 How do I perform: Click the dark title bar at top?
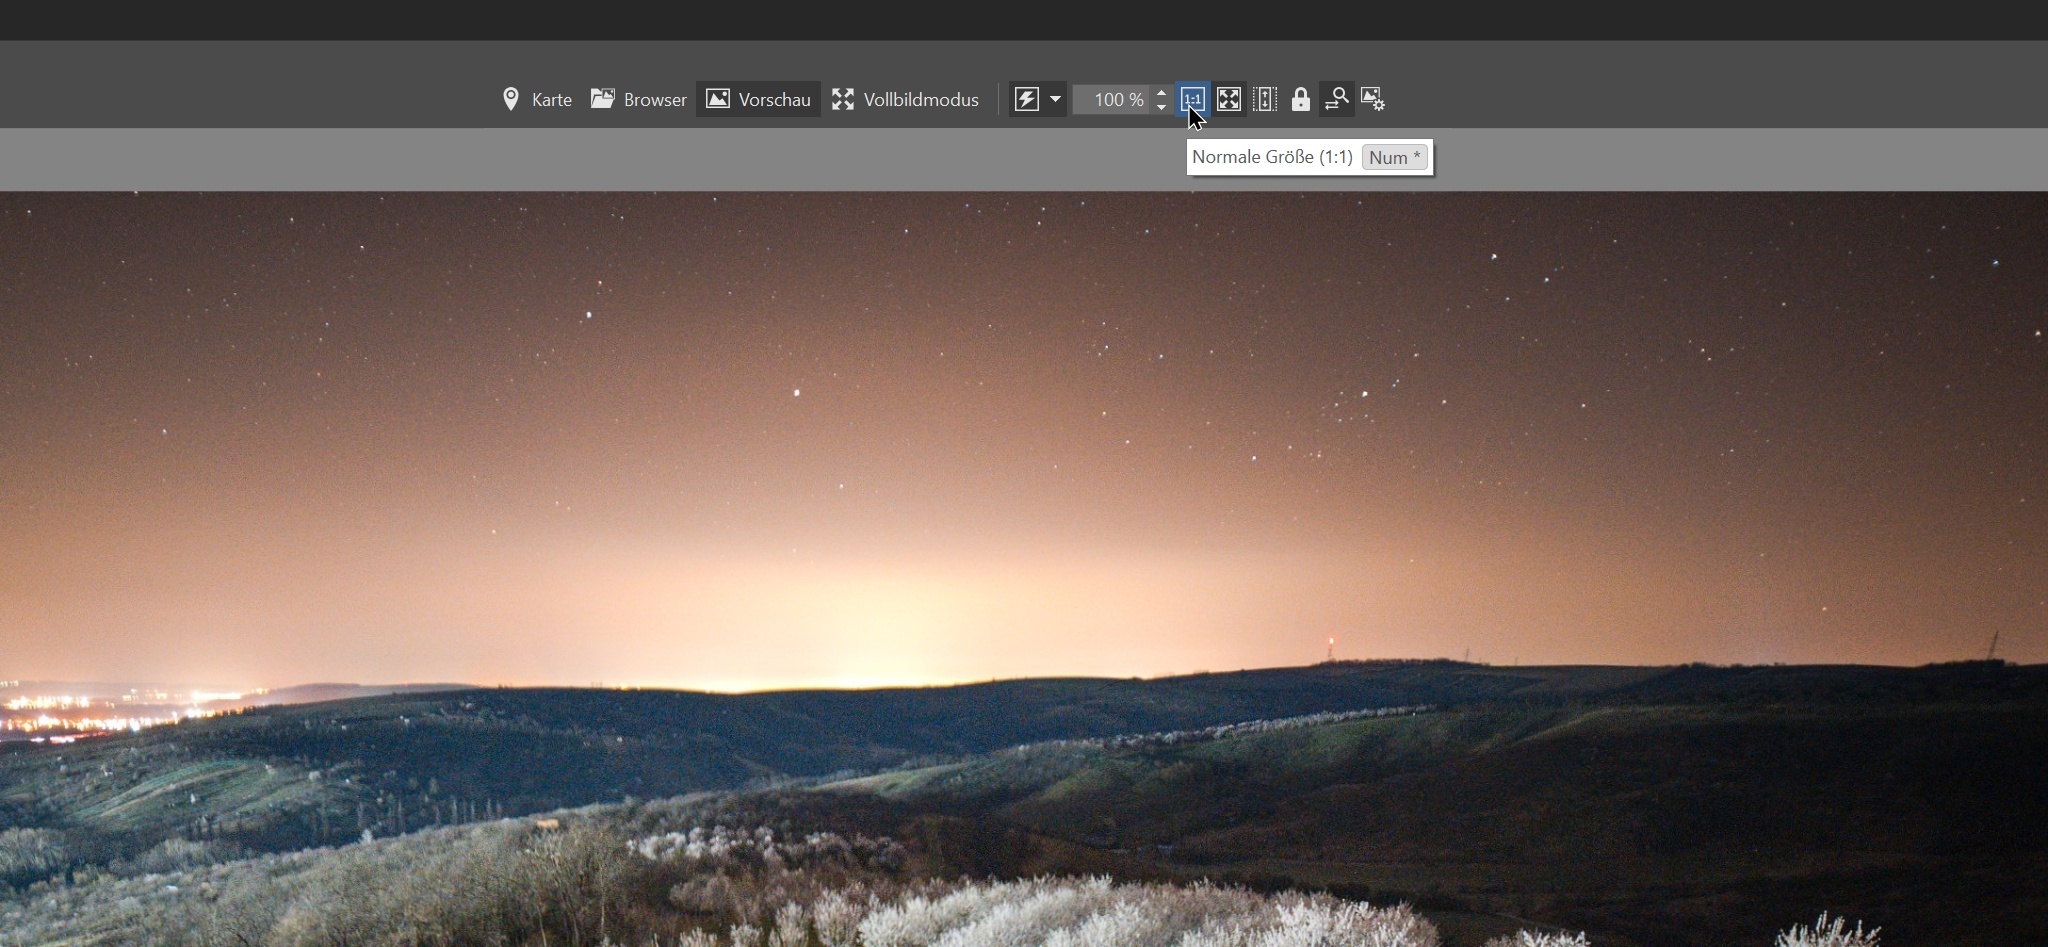point(1024,19)
